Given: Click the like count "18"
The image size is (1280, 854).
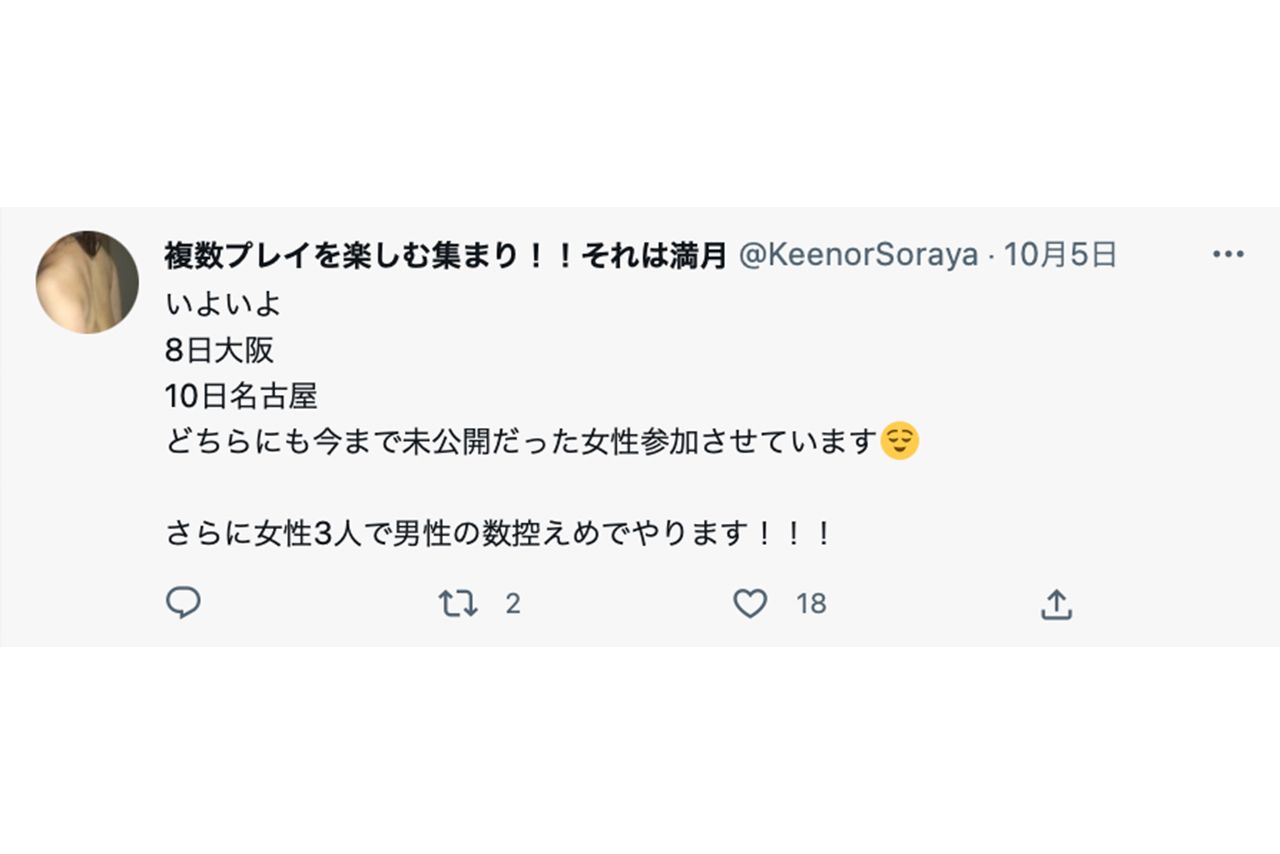Looking at the screenshot, I should click(x=810, y=603).
